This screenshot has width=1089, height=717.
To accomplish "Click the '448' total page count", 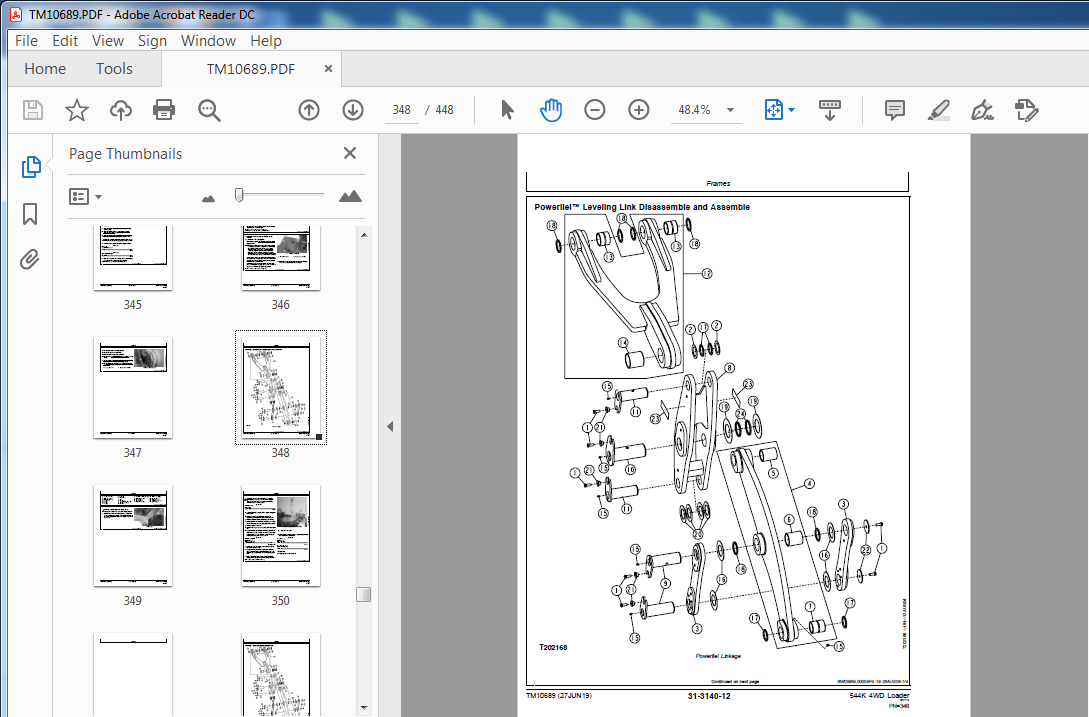I will 444,110.
